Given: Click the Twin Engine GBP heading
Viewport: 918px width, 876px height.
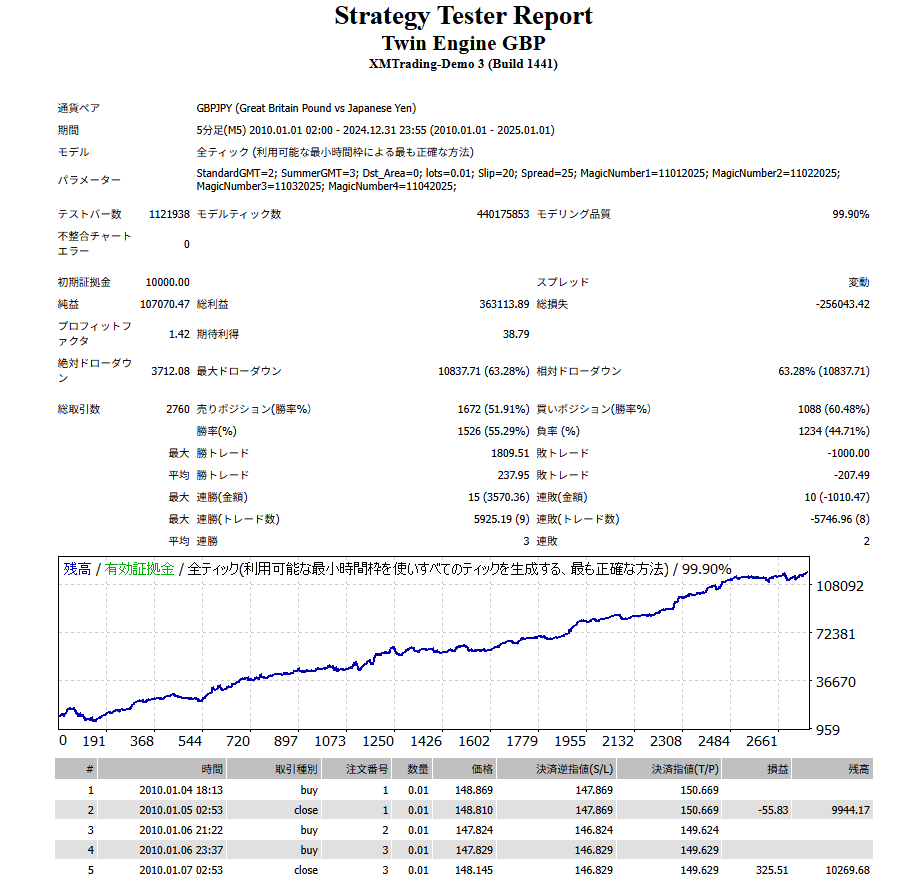Looking at the screenshot, I should click(463, 44).
